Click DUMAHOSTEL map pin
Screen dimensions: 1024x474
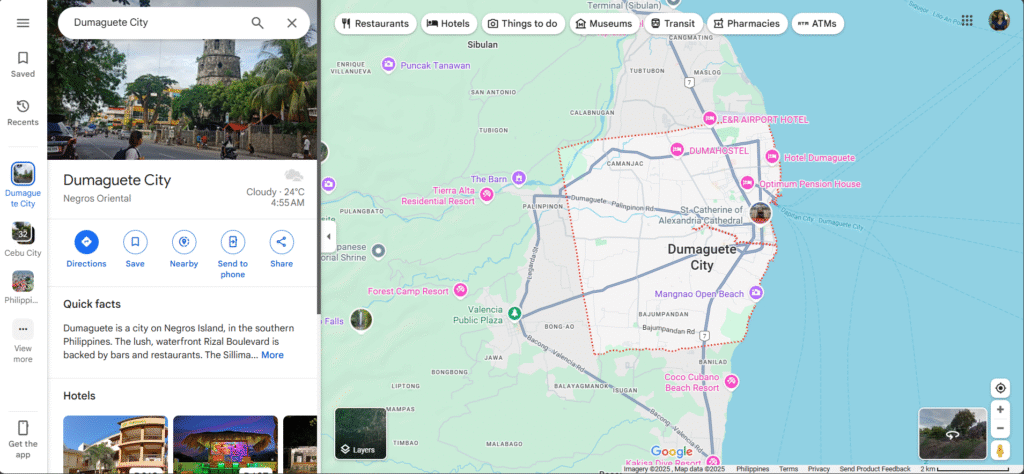pos(677,150)
